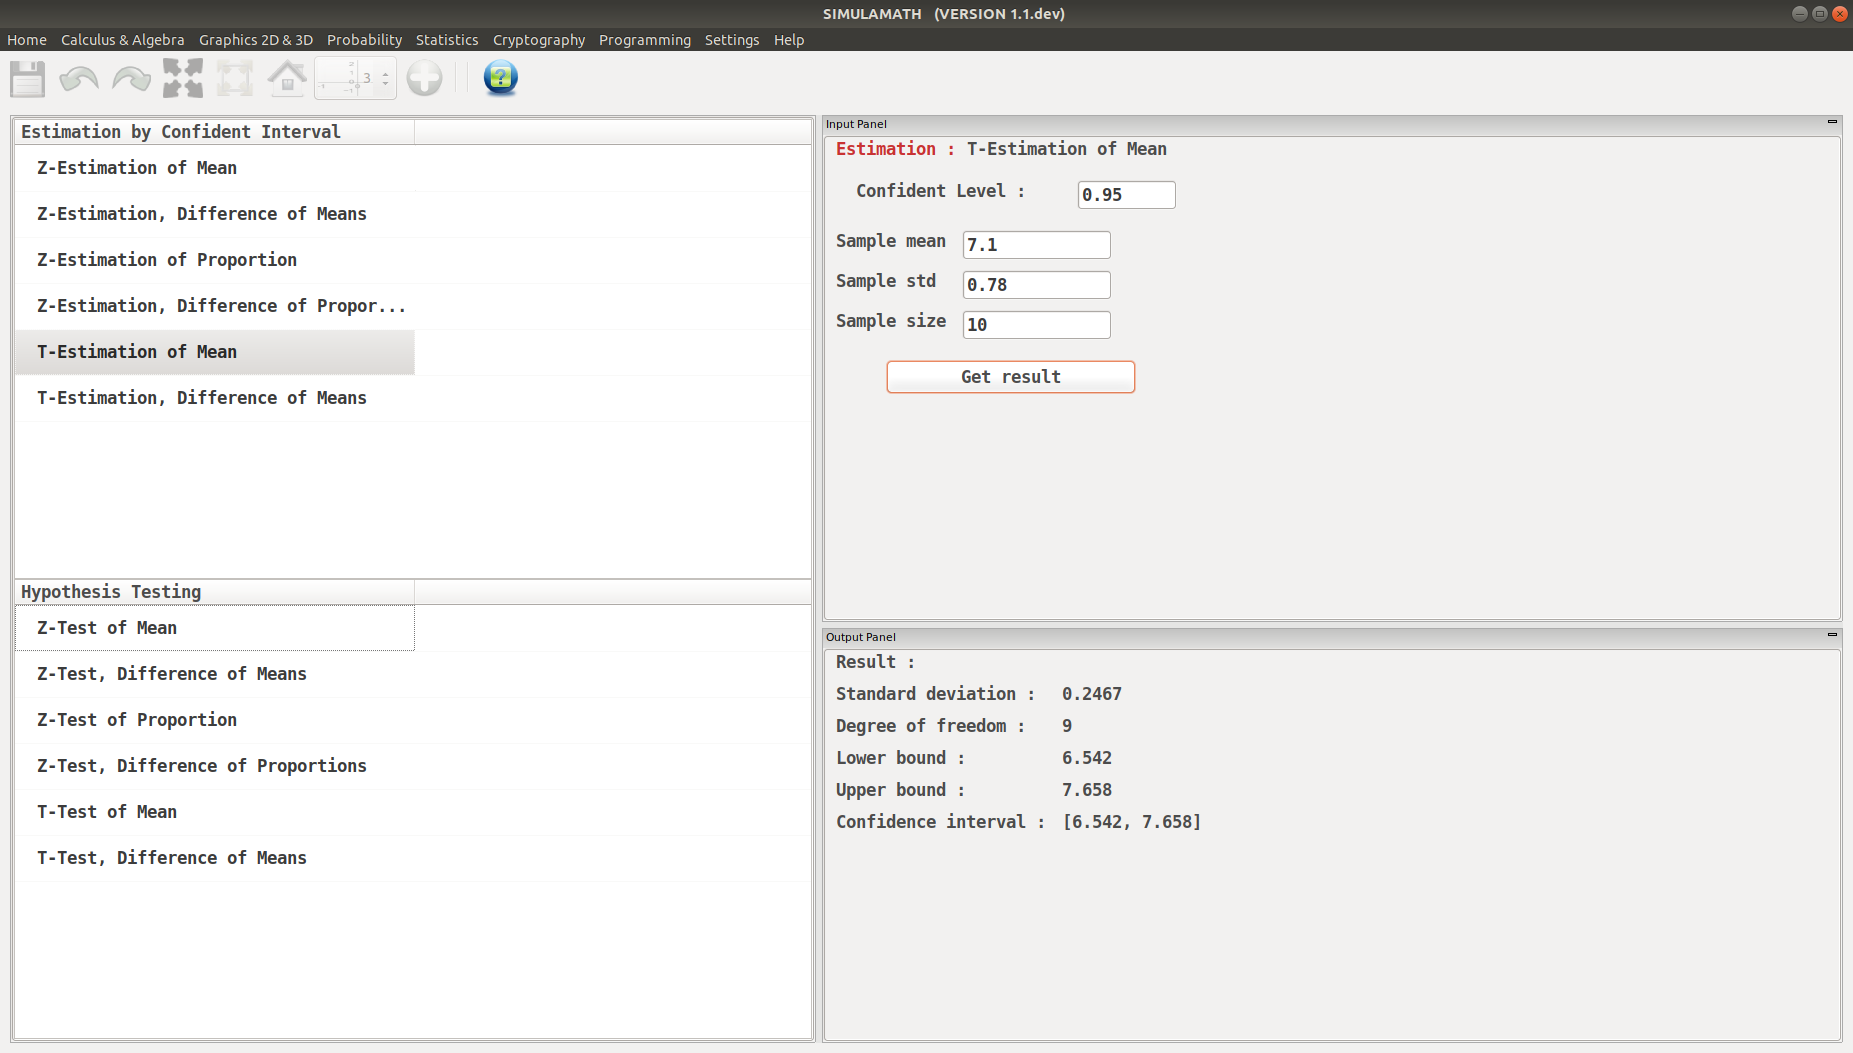The height and width of the screenshot is (1053, 1853).
Task: Select Z-Estimation of Proportion
Action: coord(215,260)
